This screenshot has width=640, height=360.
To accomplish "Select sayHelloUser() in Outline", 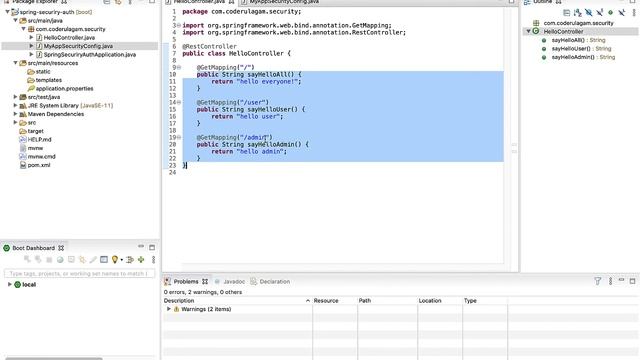I will pos(581,49).
